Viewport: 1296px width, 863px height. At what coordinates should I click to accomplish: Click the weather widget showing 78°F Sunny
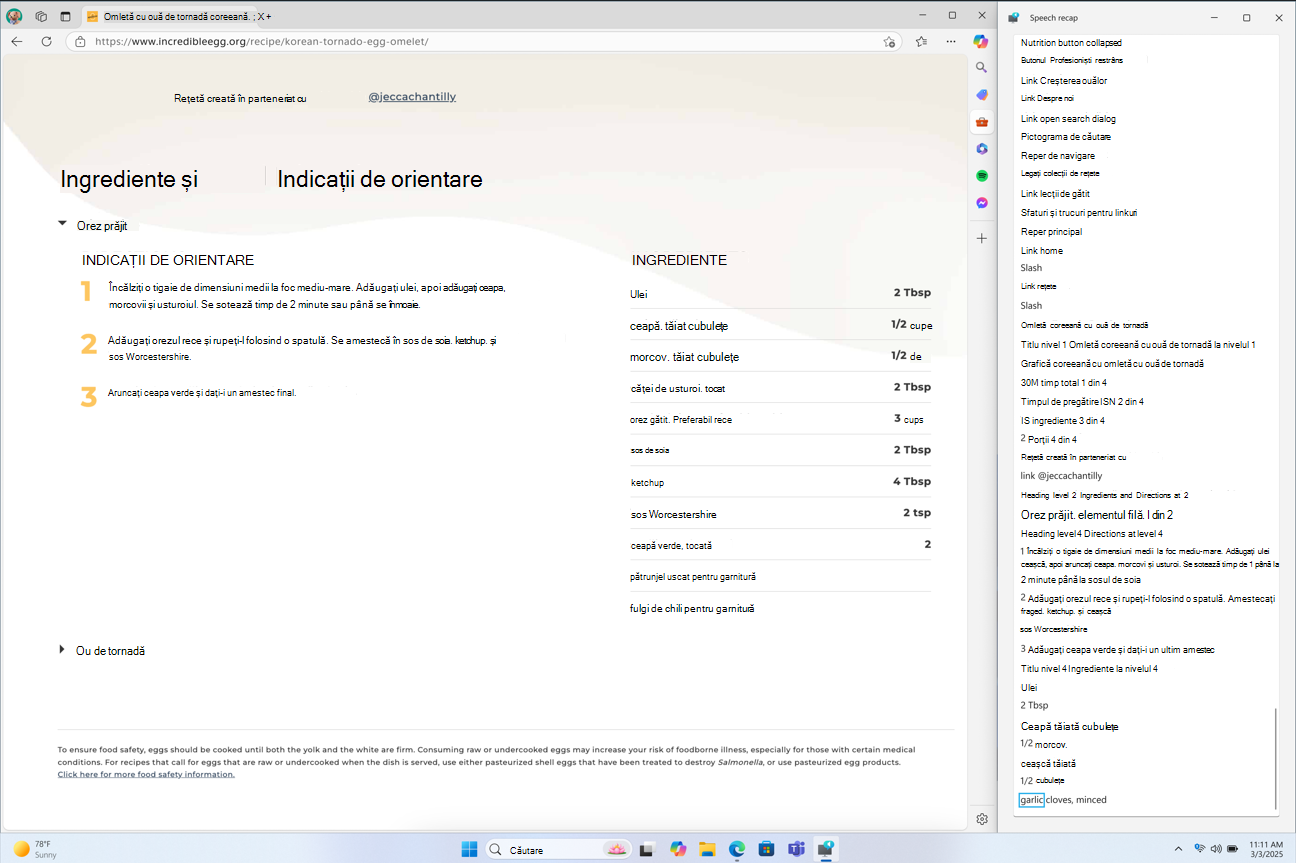(x=35, y=849)
